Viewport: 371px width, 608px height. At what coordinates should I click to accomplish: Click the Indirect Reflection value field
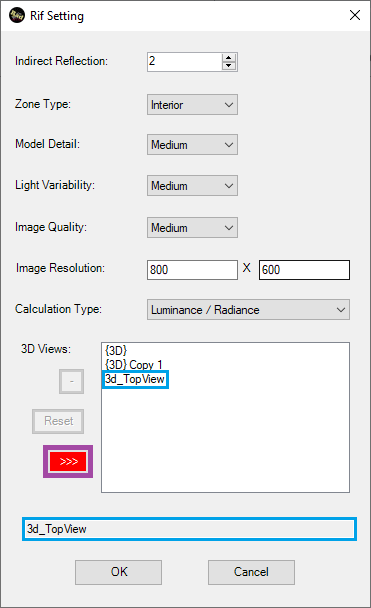coord(185,62)
